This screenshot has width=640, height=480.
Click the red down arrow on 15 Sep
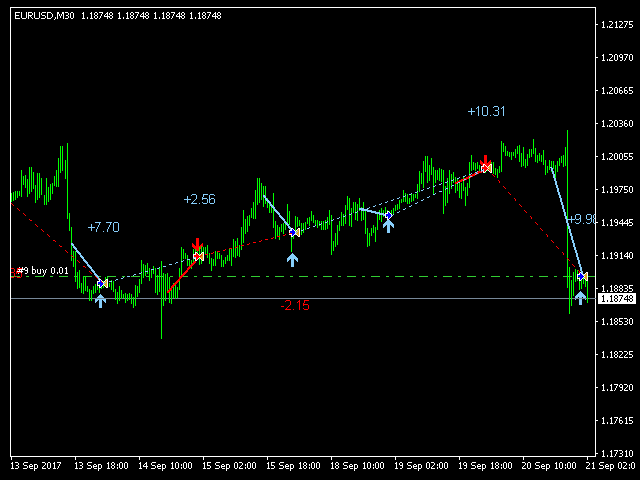click(198, 243)
